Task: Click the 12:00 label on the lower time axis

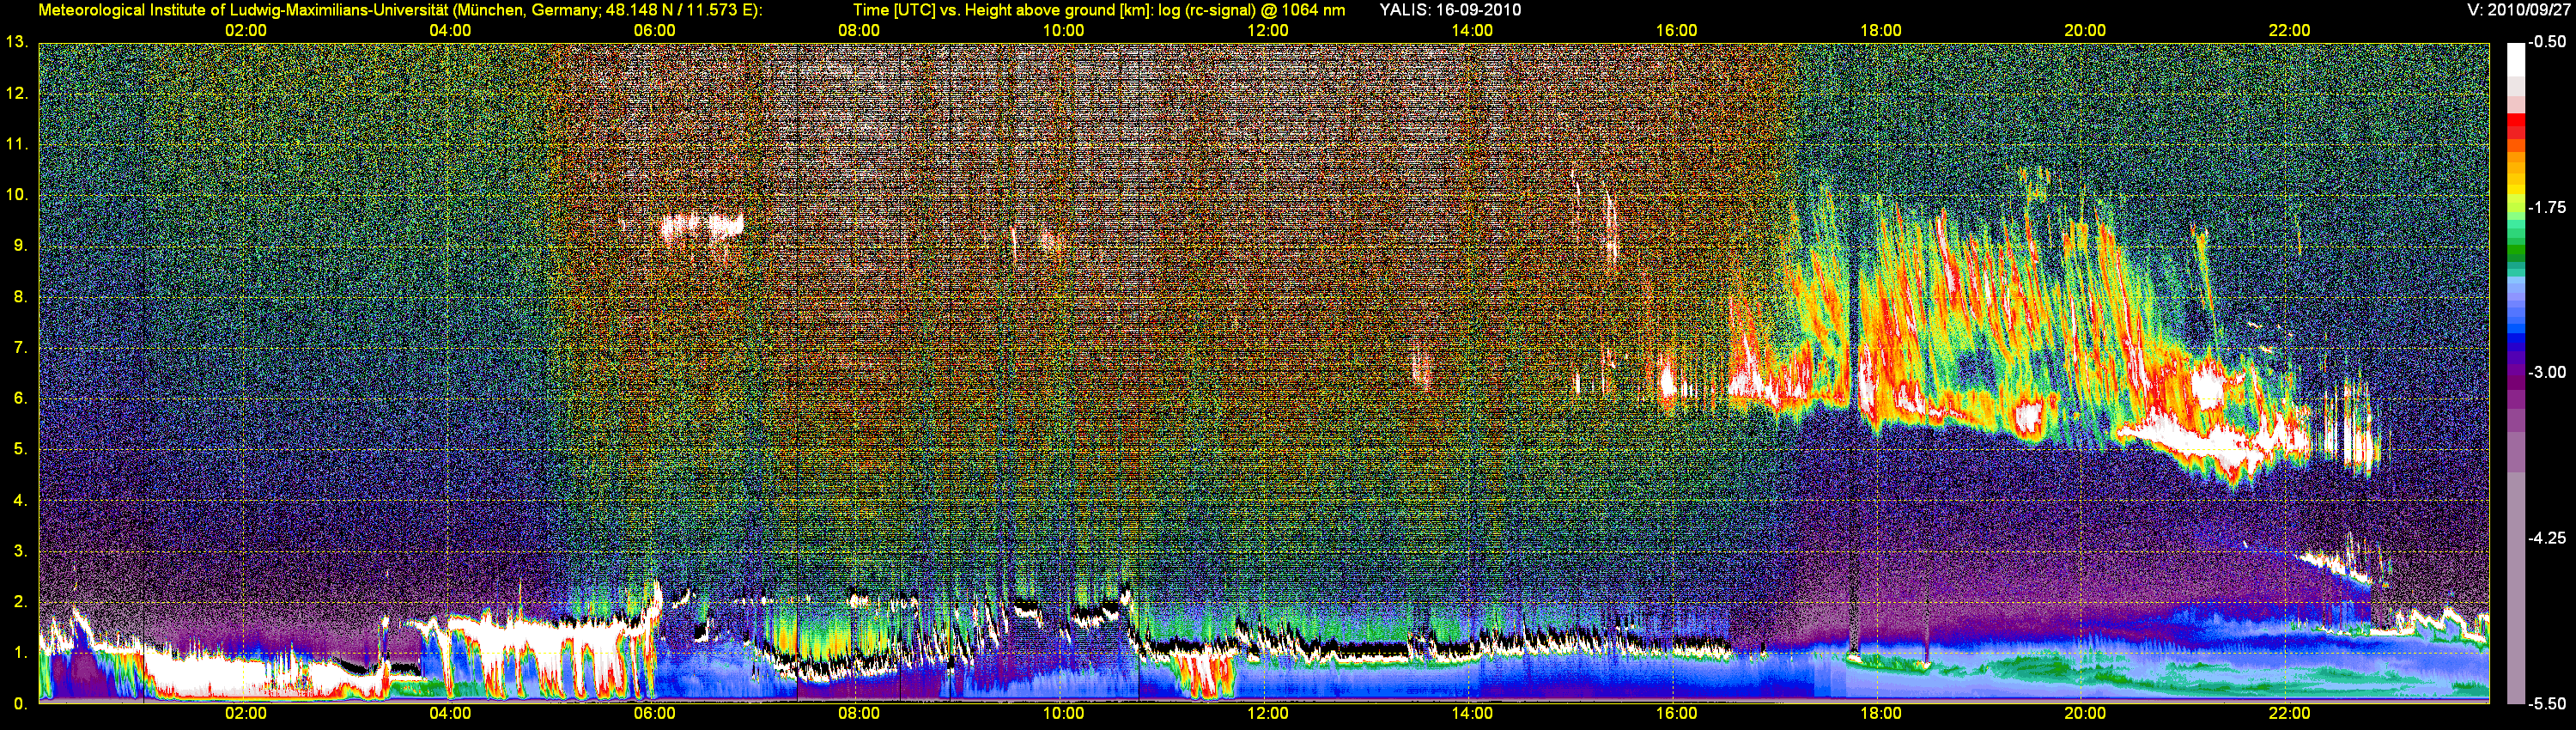Action: 1267,714
